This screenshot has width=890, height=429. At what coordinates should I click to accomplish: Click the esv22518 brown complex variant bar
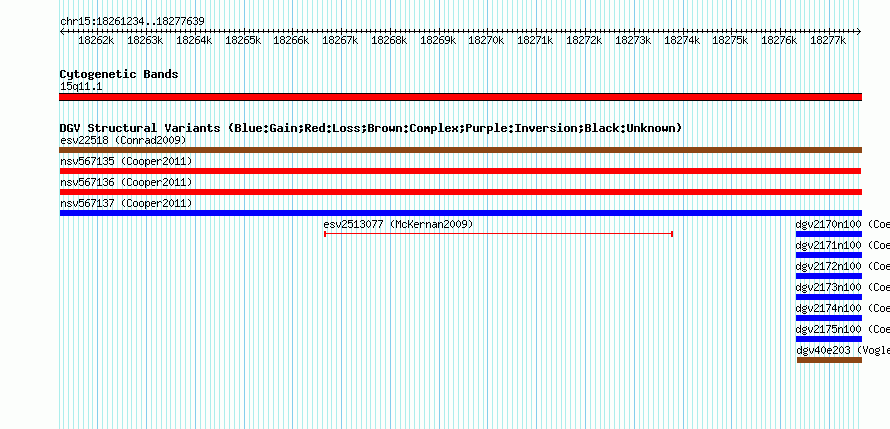460,150
